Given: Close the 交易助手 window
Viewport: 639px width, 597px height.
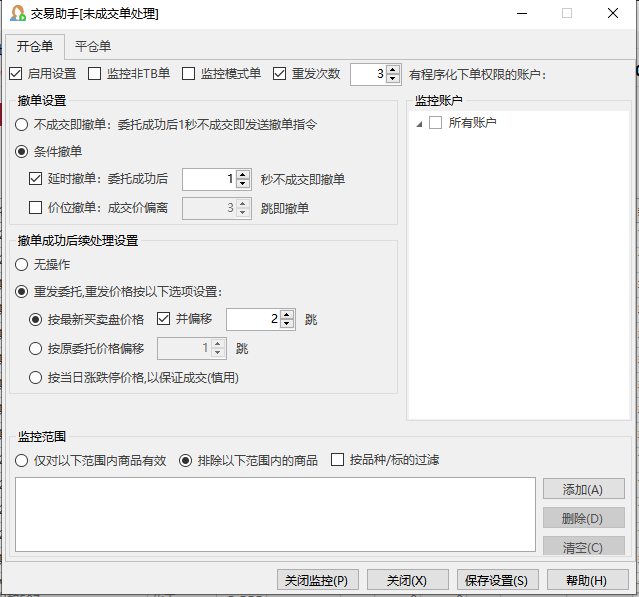Looking at the screenshot, I should tap(613, 13).
